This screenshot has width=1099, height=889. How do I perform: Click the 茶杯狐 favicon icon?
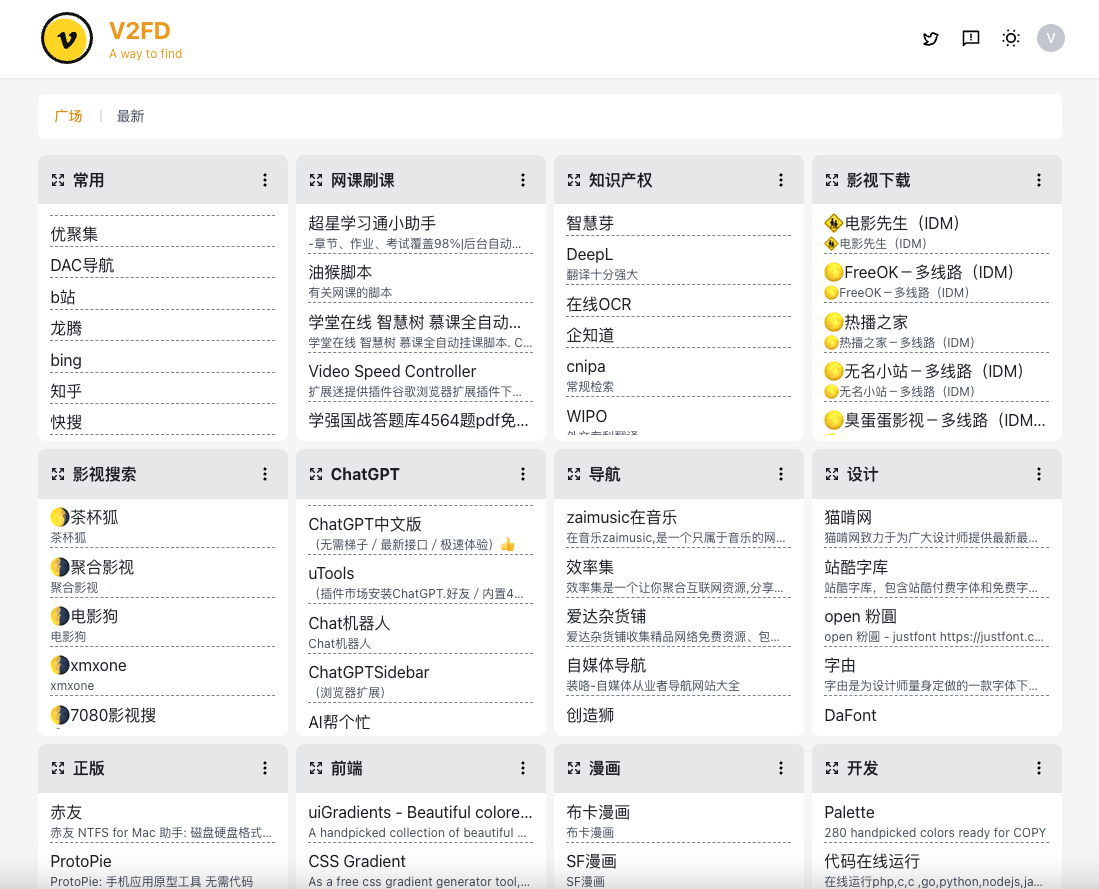click(60, 517)
